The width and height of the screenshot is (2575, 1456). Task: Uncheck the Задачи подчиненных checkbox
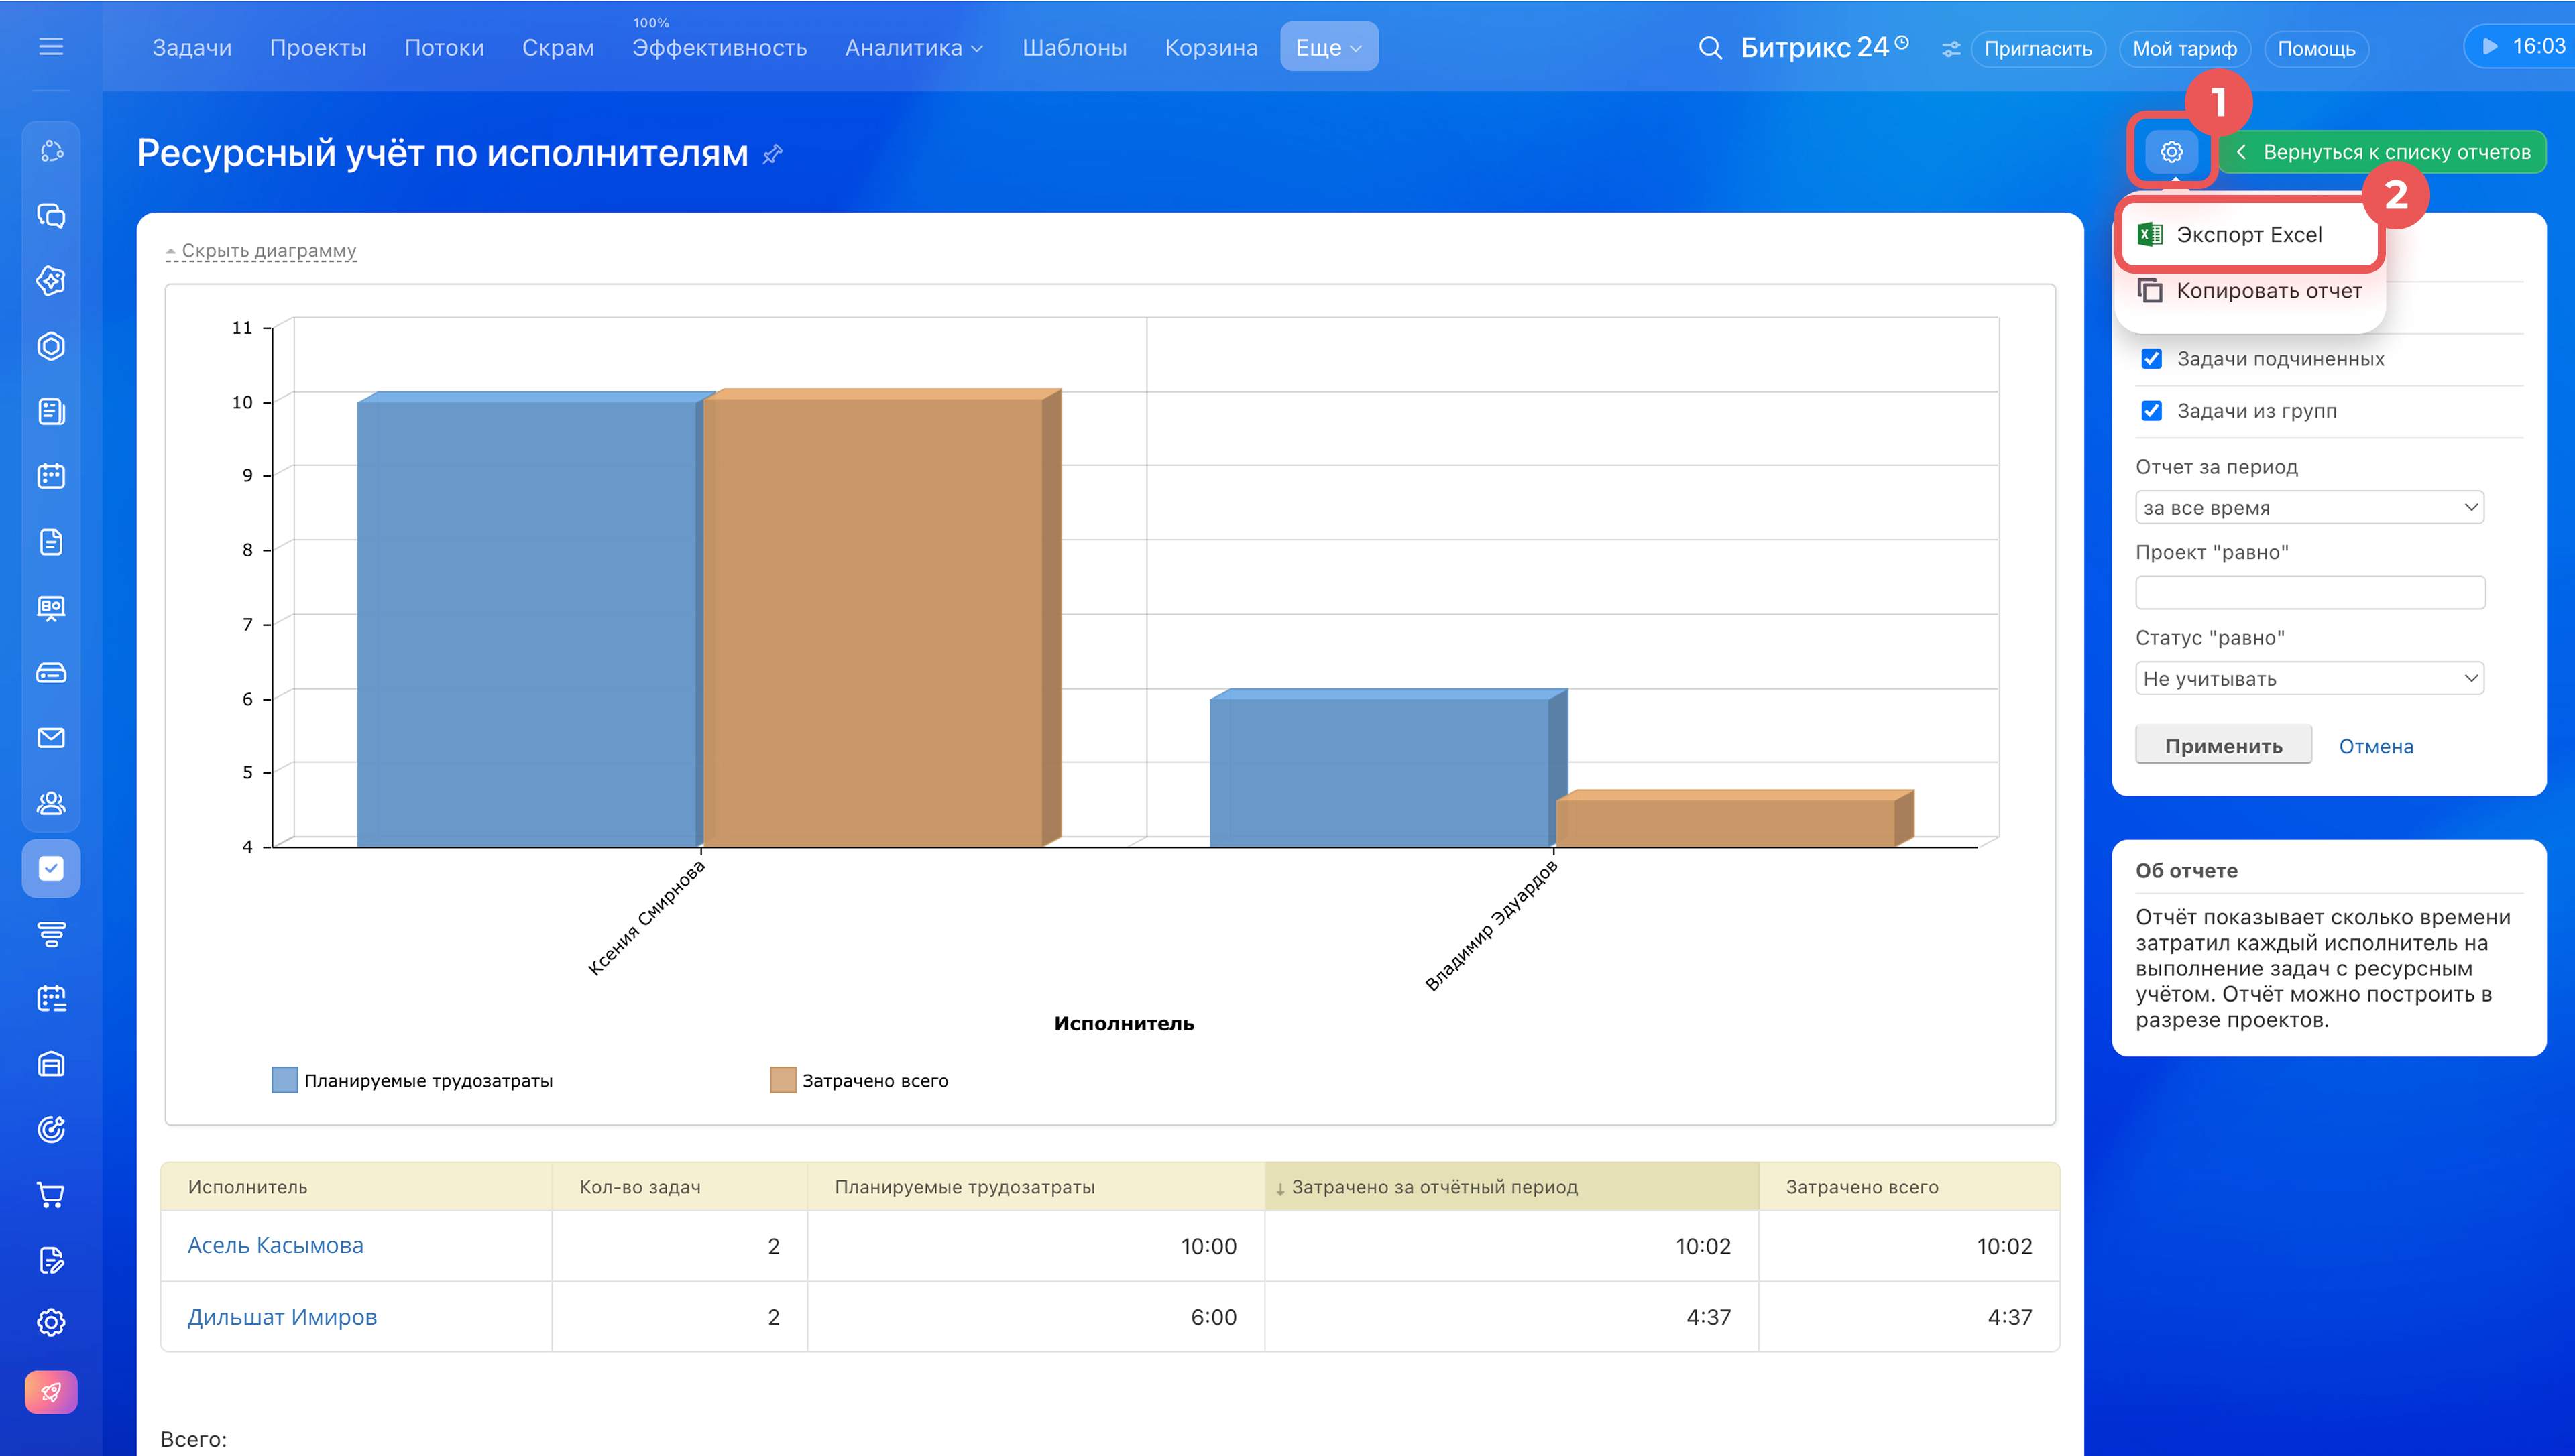[2152, 359]
